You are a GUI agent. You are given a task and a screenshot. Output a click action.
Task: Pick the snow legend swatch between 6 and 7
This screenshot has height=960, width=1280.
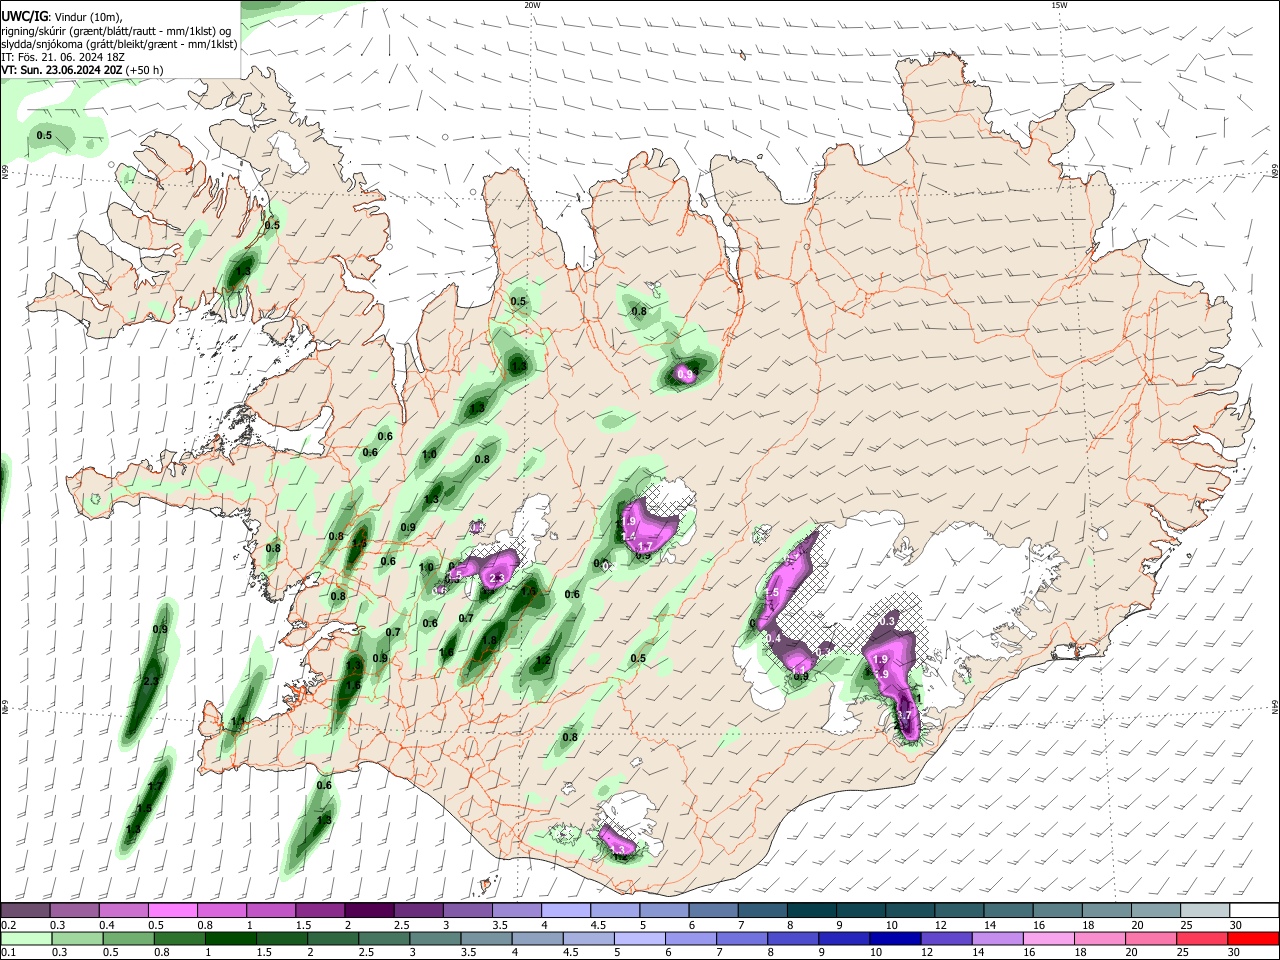[x=714, y=910]
